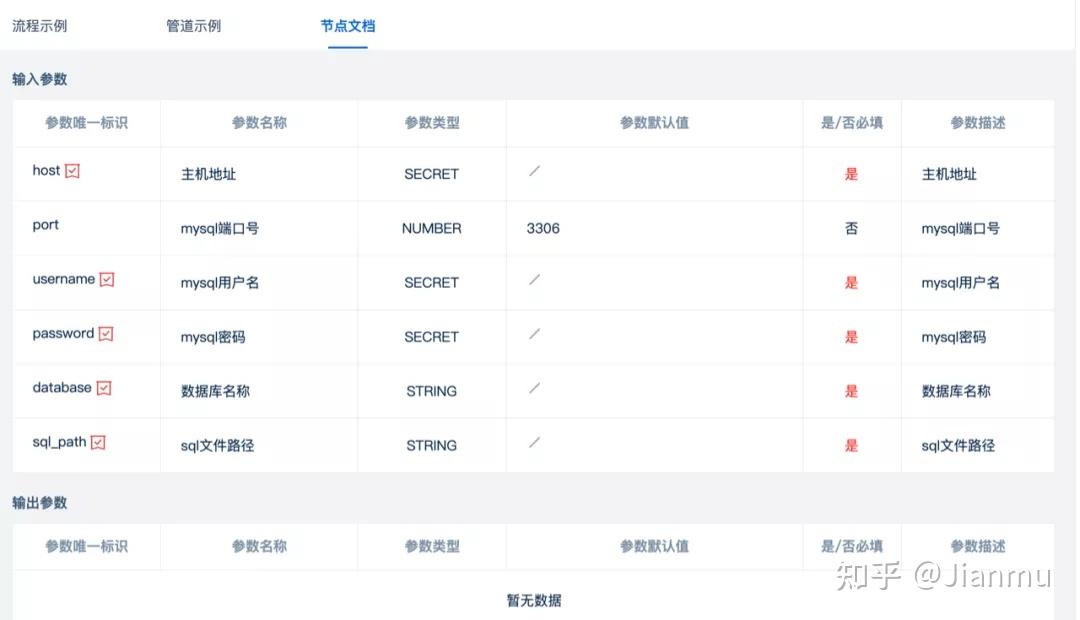Click the password parameter identifier

[63, 333]
